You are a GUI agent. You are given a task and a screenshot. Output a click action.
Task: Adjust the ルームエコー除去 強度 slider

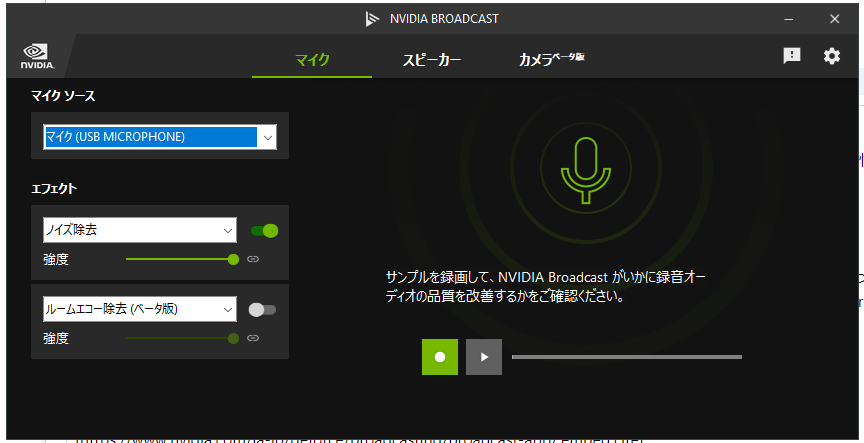point(182,338)
